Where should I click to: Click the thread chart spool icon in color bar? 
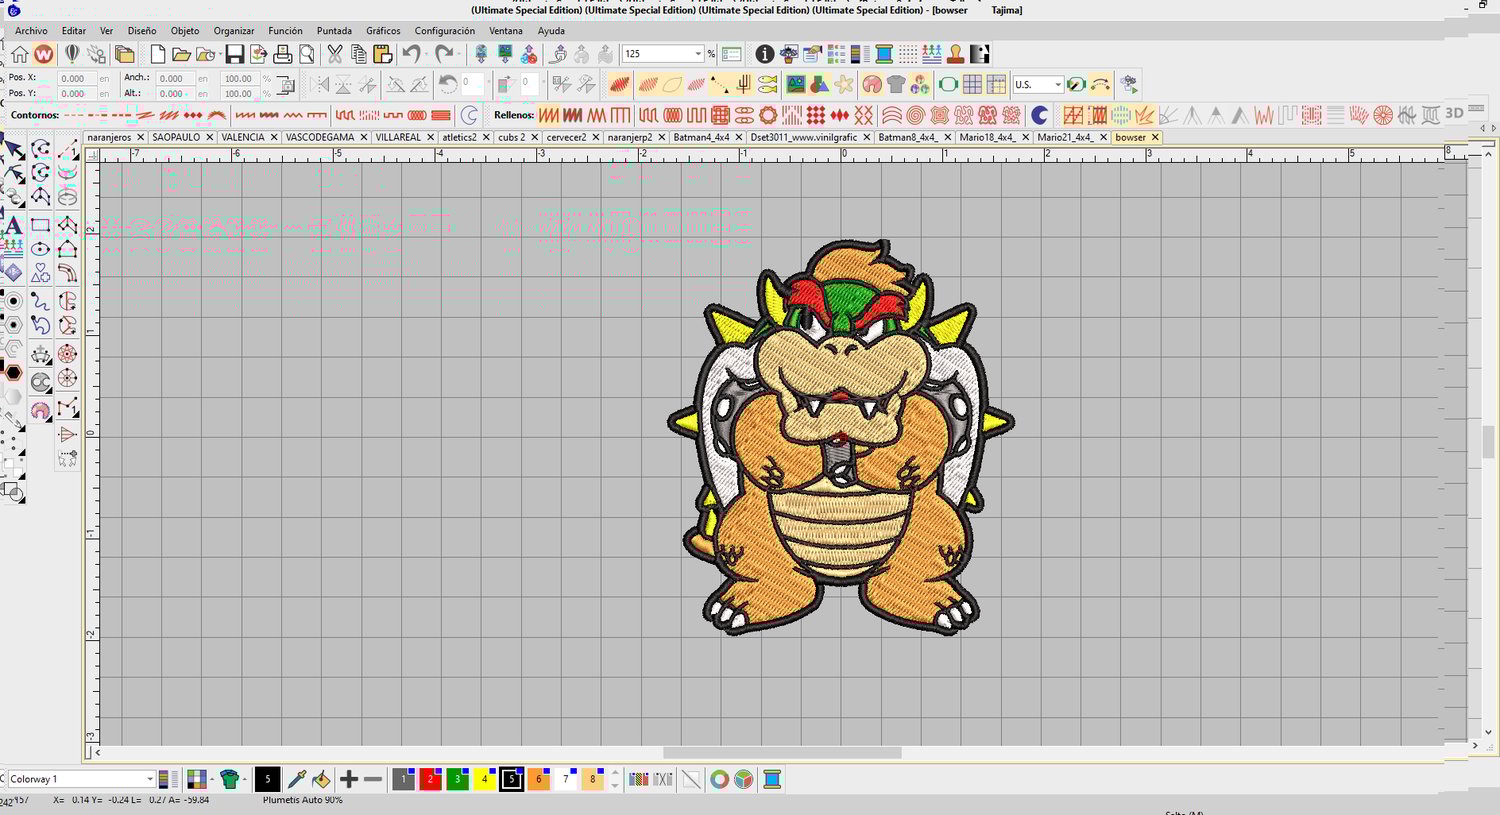tap(772, 779)
